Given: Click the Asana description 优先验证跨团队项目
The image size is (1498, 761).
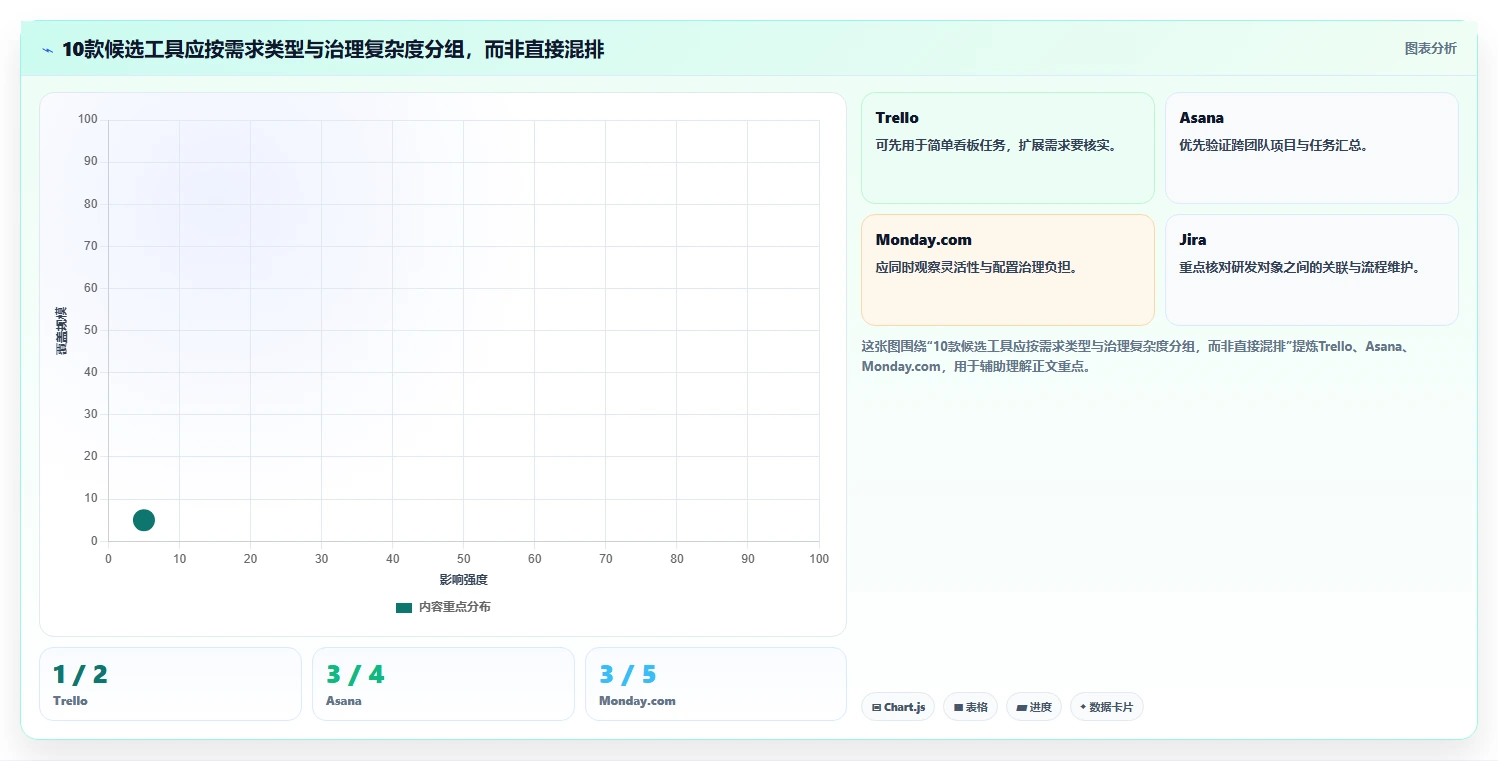Looking at the screenshot, I should click(x=1275, y=145).
